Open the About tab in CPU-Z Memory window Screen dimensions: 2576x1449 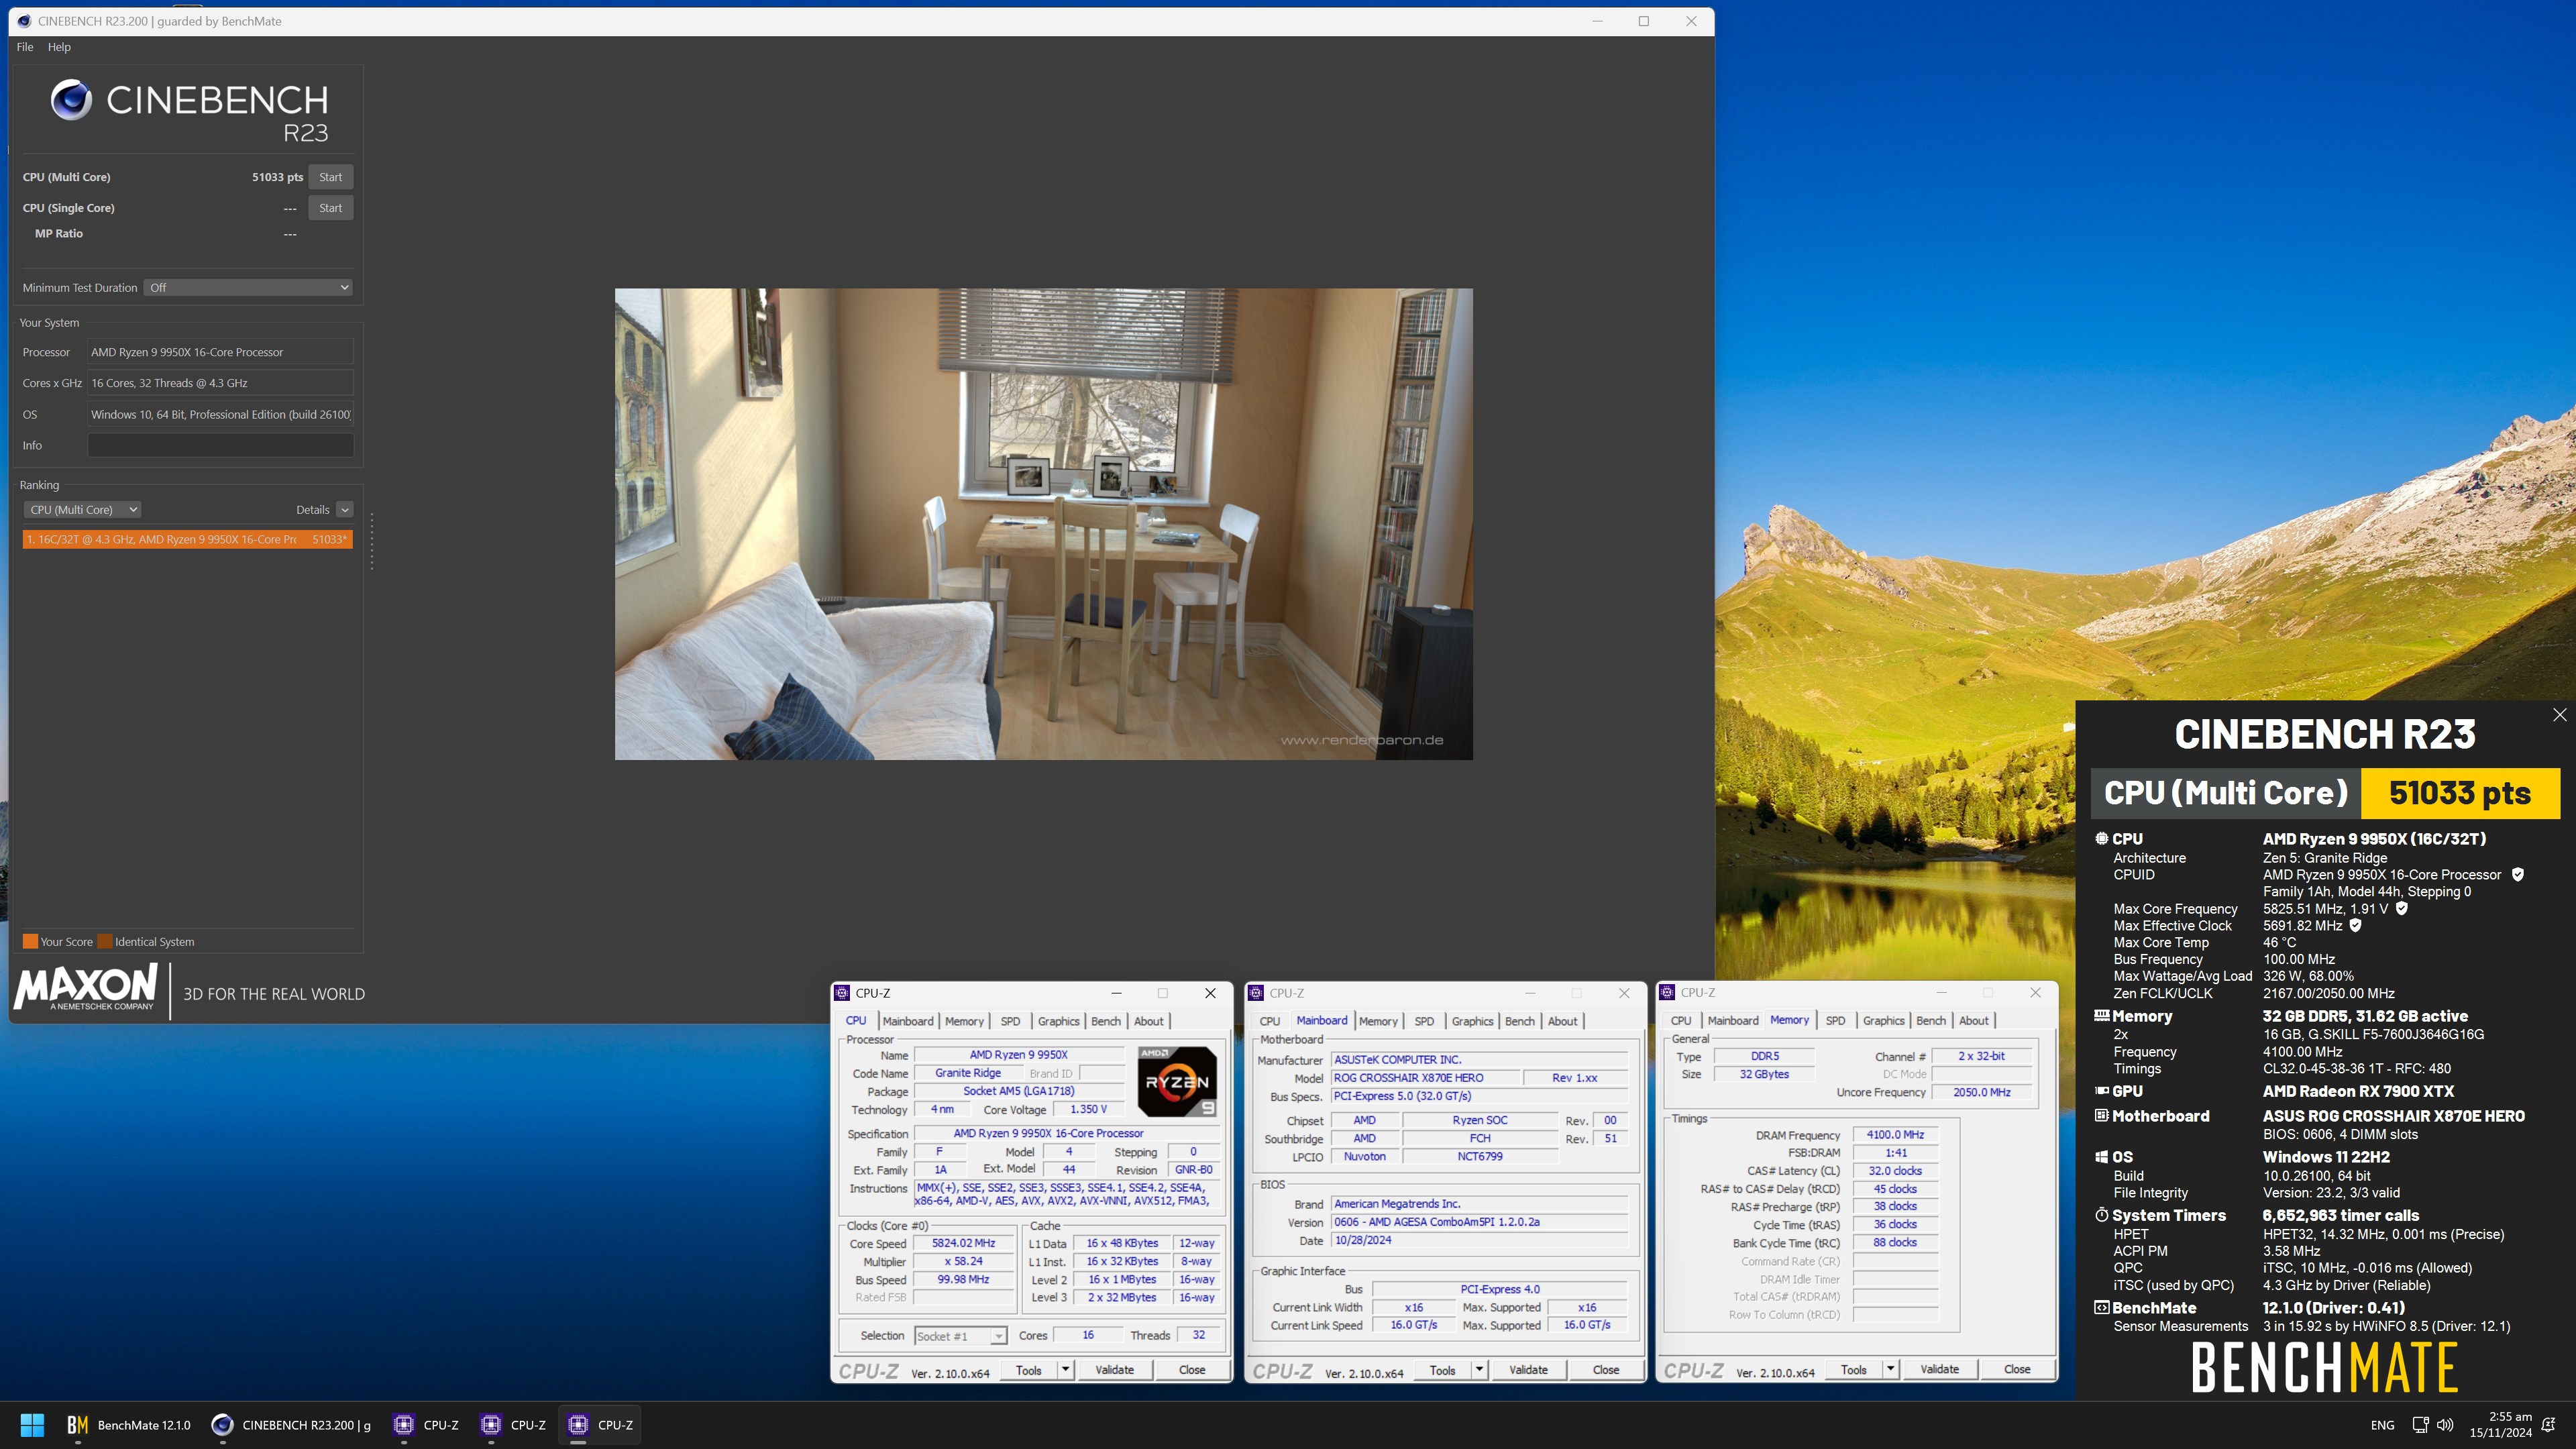pos(1973,1021)
